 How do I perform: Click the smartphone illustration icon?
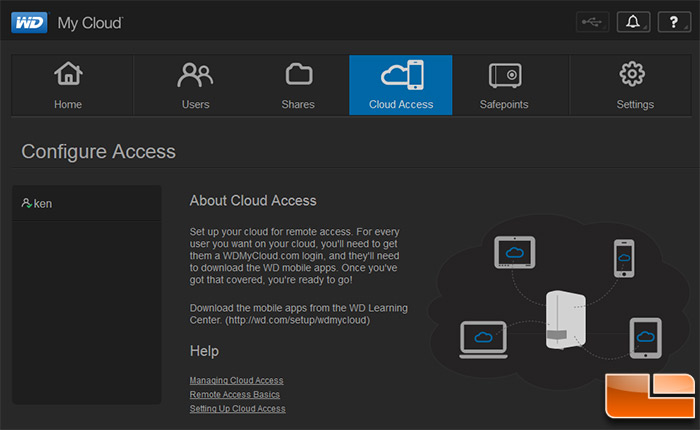tap(624, 258)
